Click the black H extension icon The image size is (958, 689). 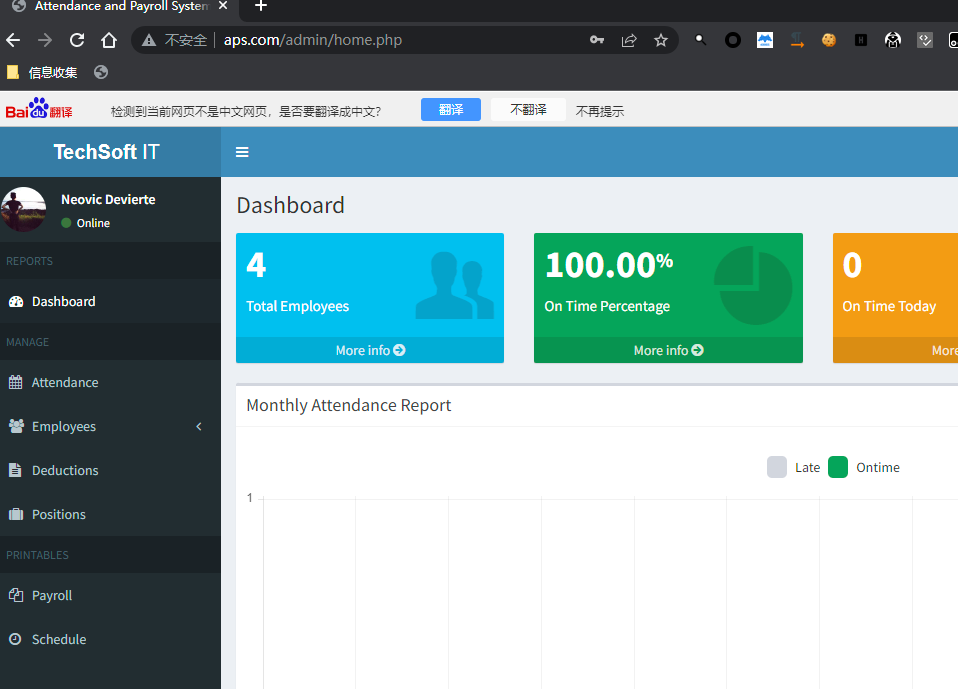pos(861,40)
